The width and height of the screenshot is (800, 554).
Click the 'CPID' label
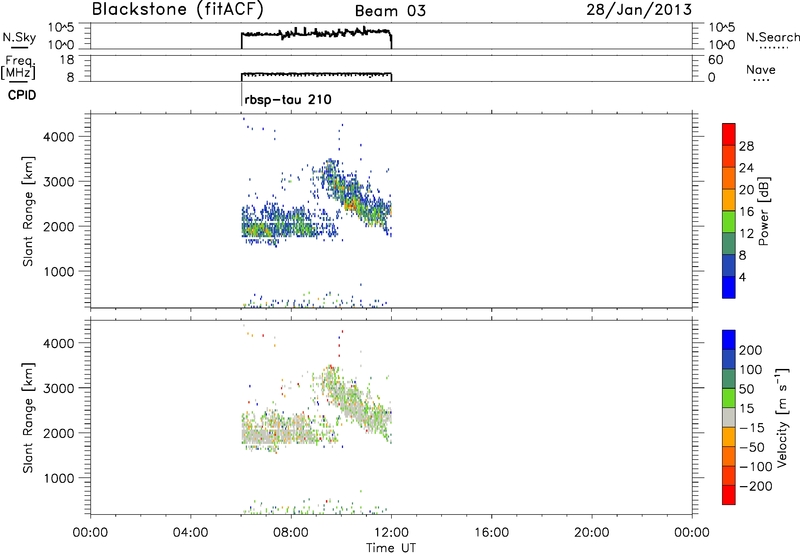pos(22,95)
